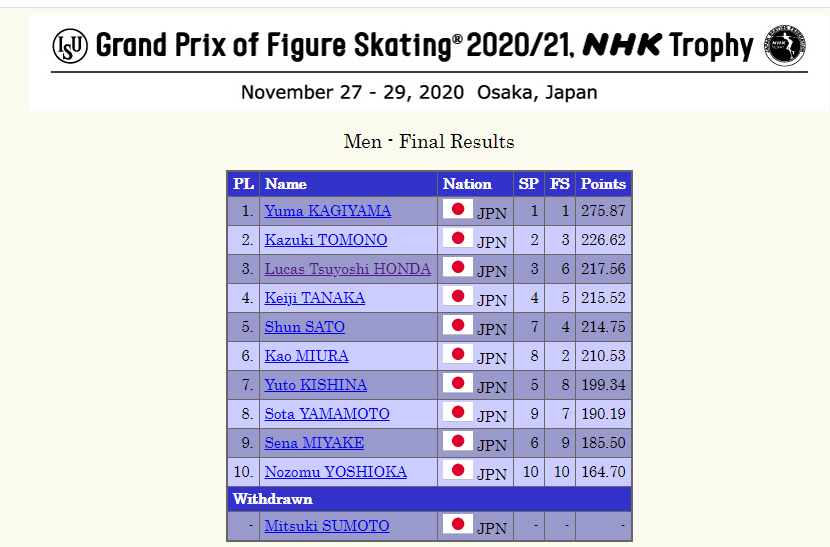Click the Japan flag in Sota YAMAMOTO's row
This screenshot has width=830, height=547.
click(458, 413)
